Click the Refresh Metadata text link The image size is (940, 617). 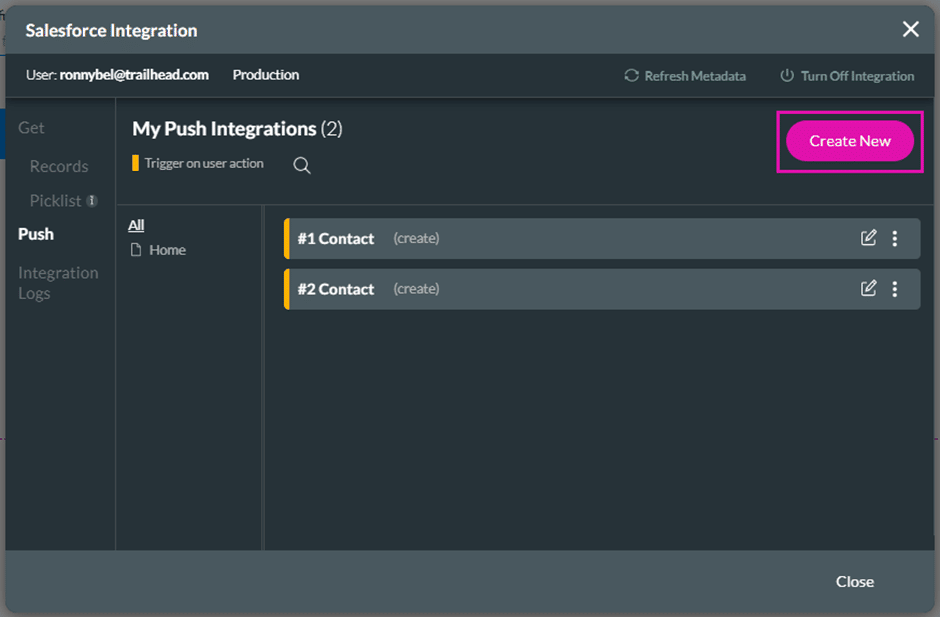coord(695,76)
